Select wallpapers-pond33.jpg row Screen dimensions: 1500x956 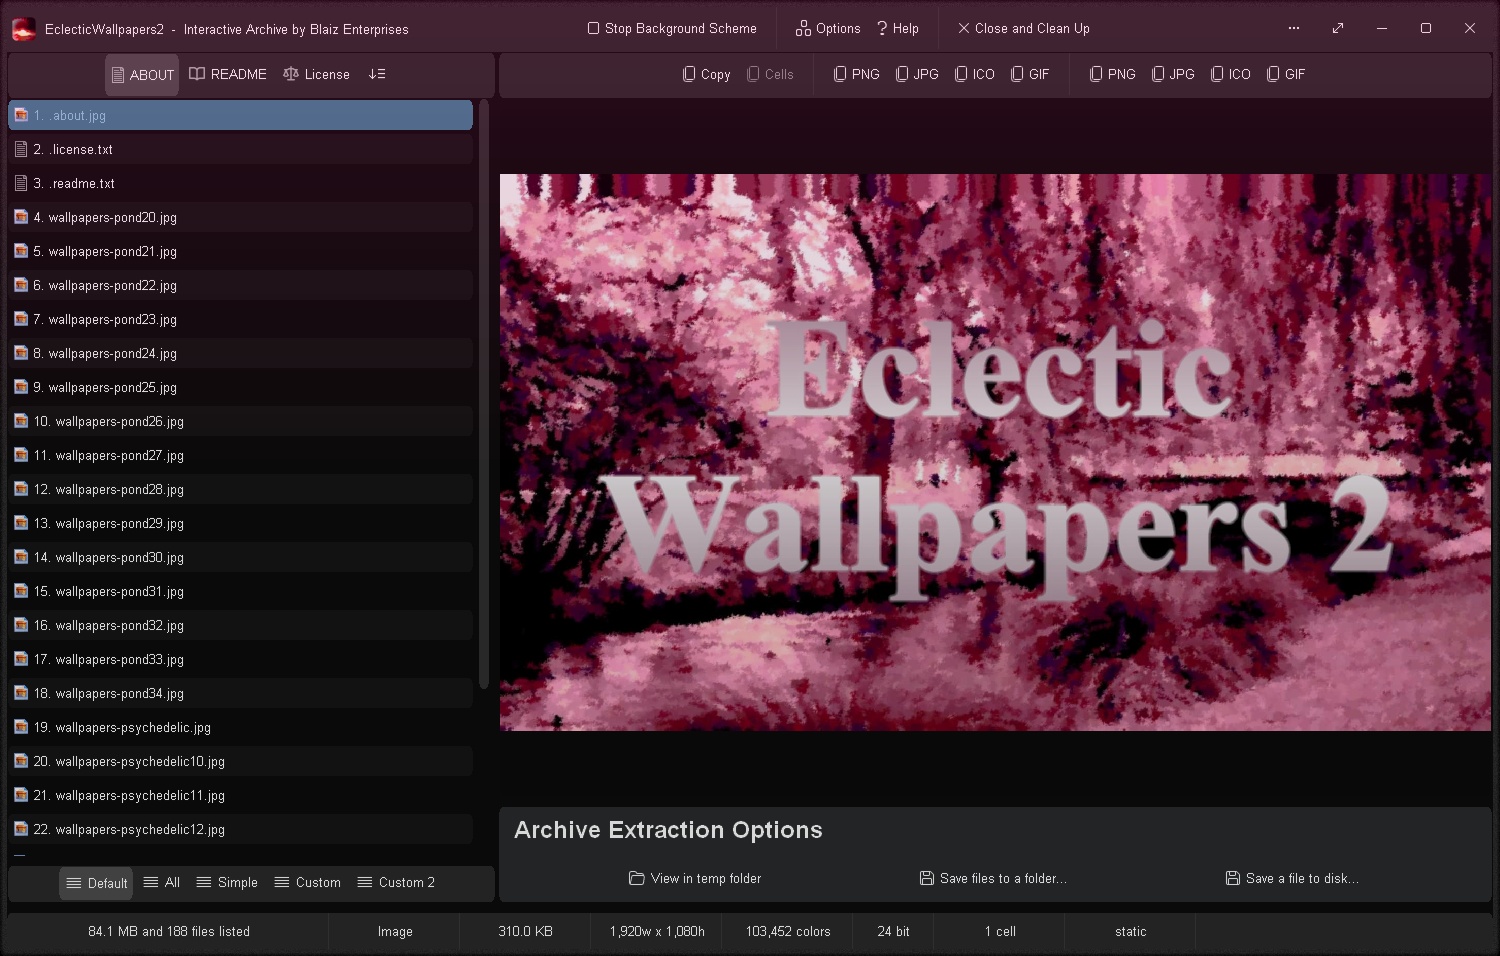[x=240, y=659]
